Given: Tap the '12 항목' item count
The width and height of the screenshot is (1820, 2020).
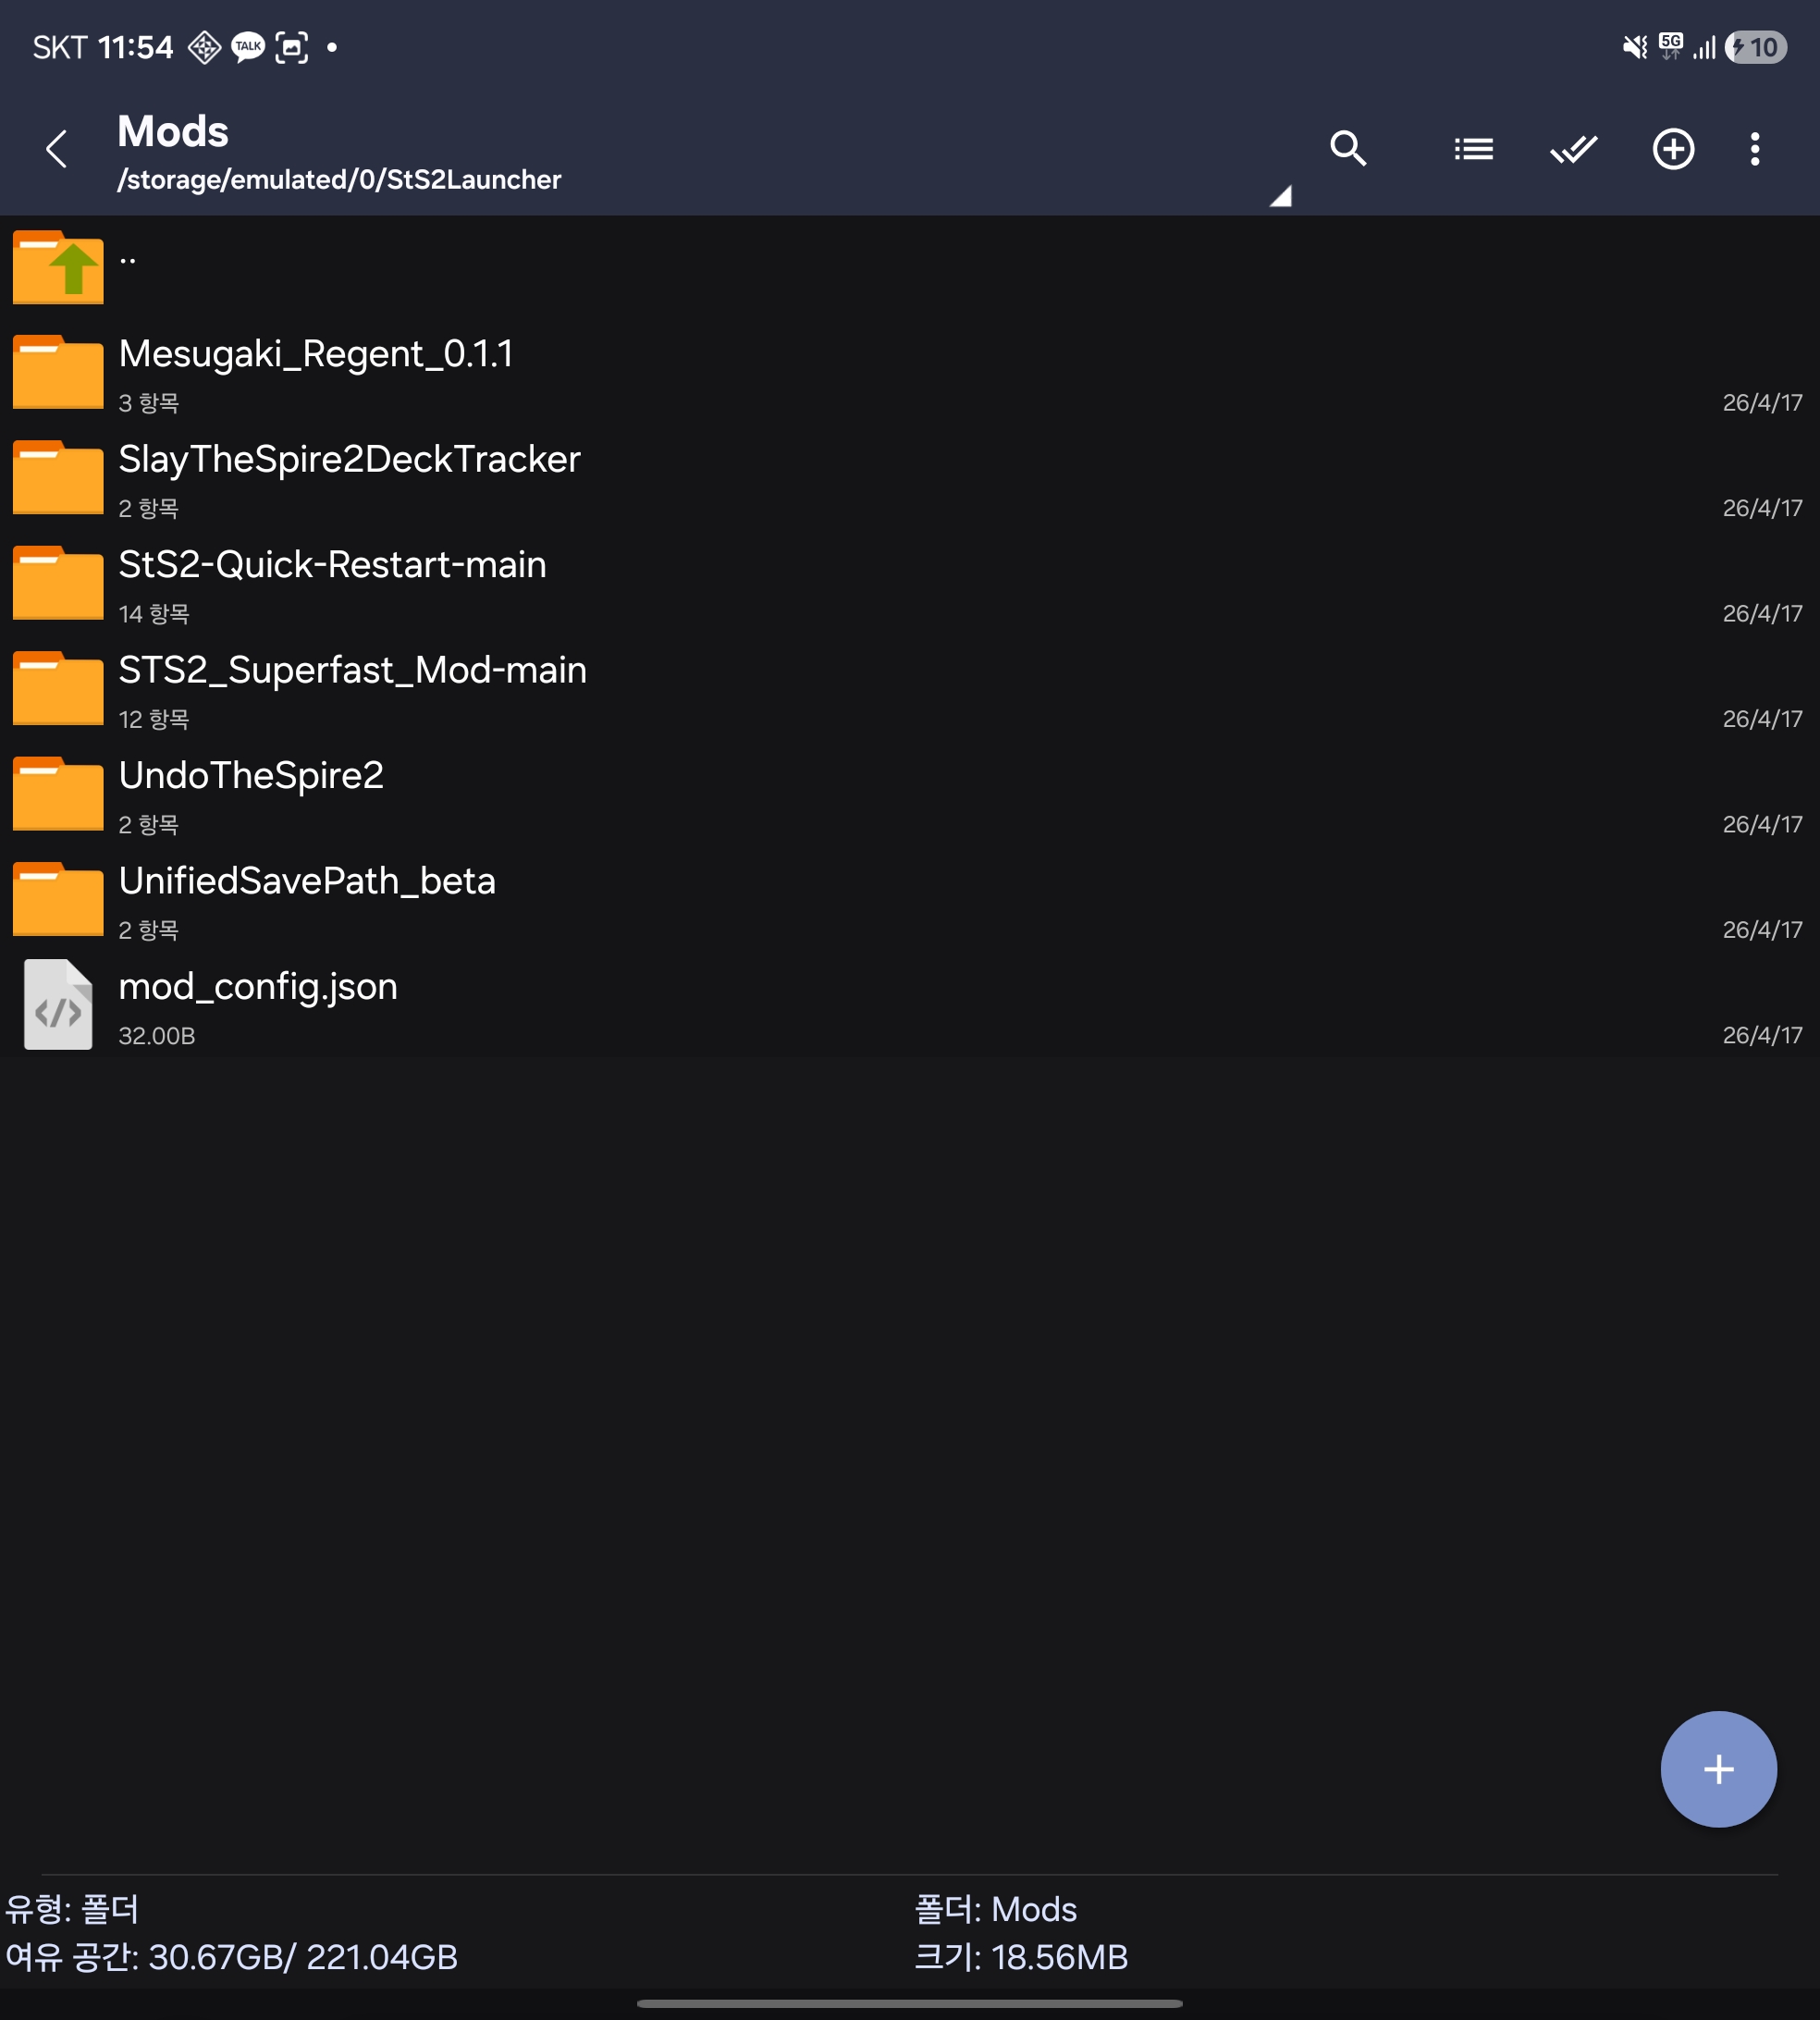Looking at the screenshot, I should [154, 719].
